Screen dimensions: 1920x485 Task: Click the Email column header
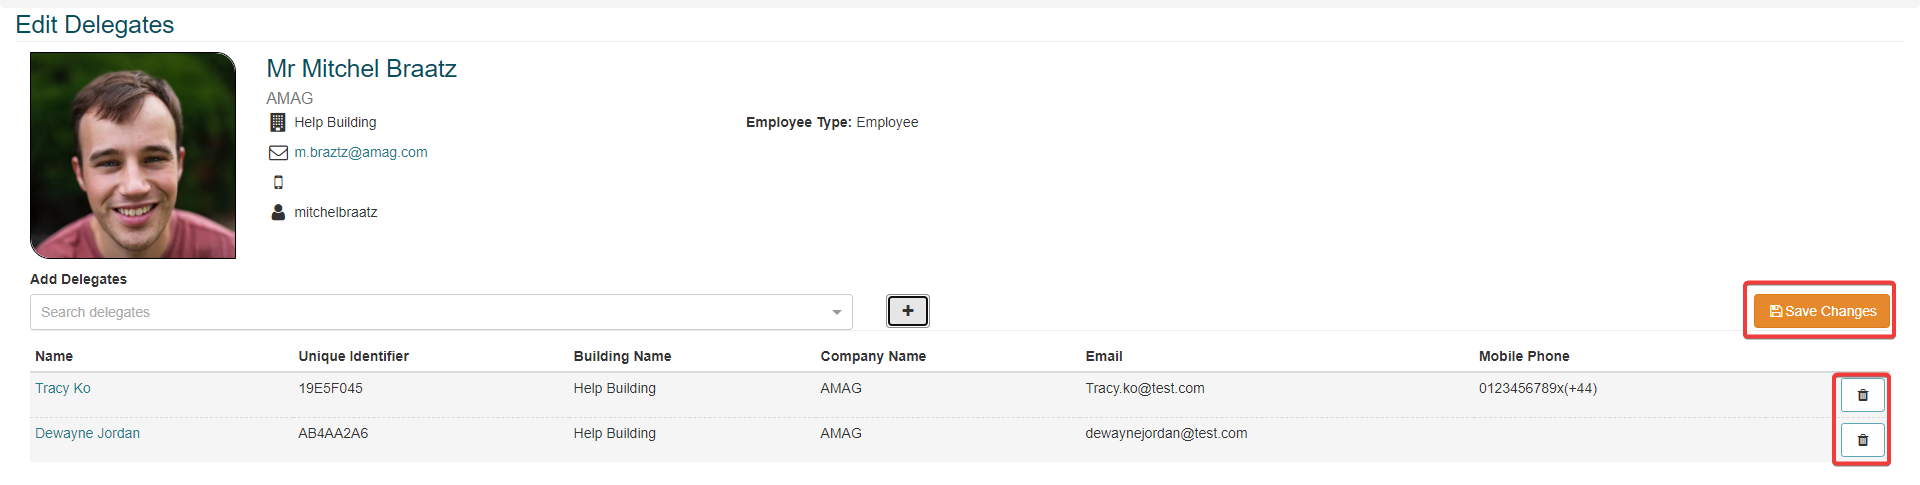[x=1104, y=356]
